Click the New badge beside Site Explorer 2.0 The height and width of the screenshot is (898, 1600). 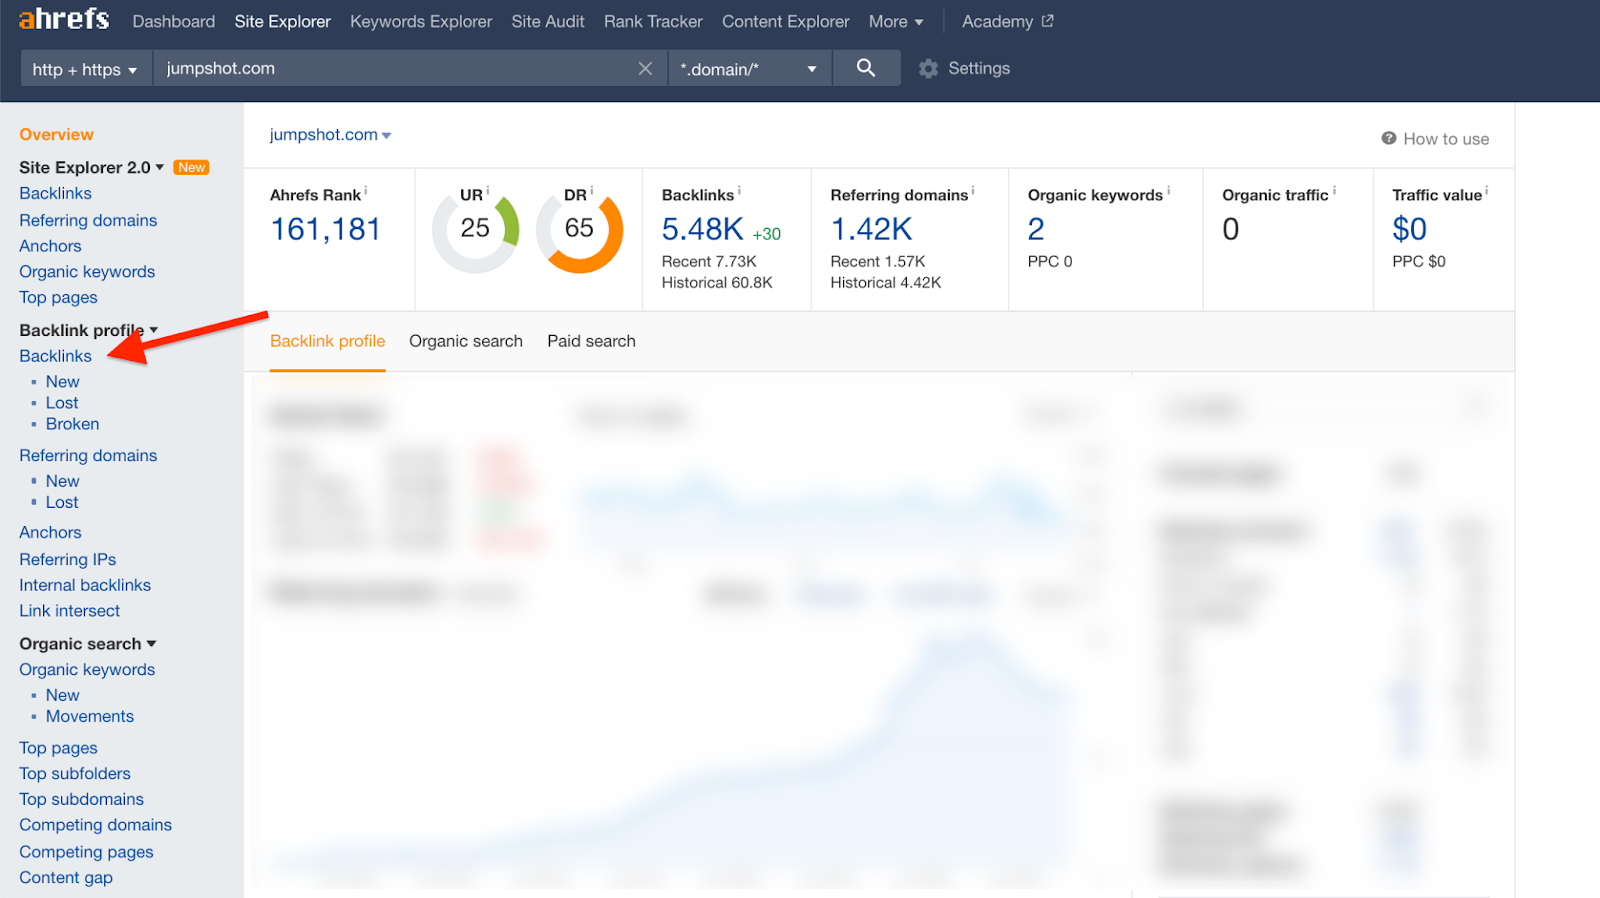tap(191, 167)
